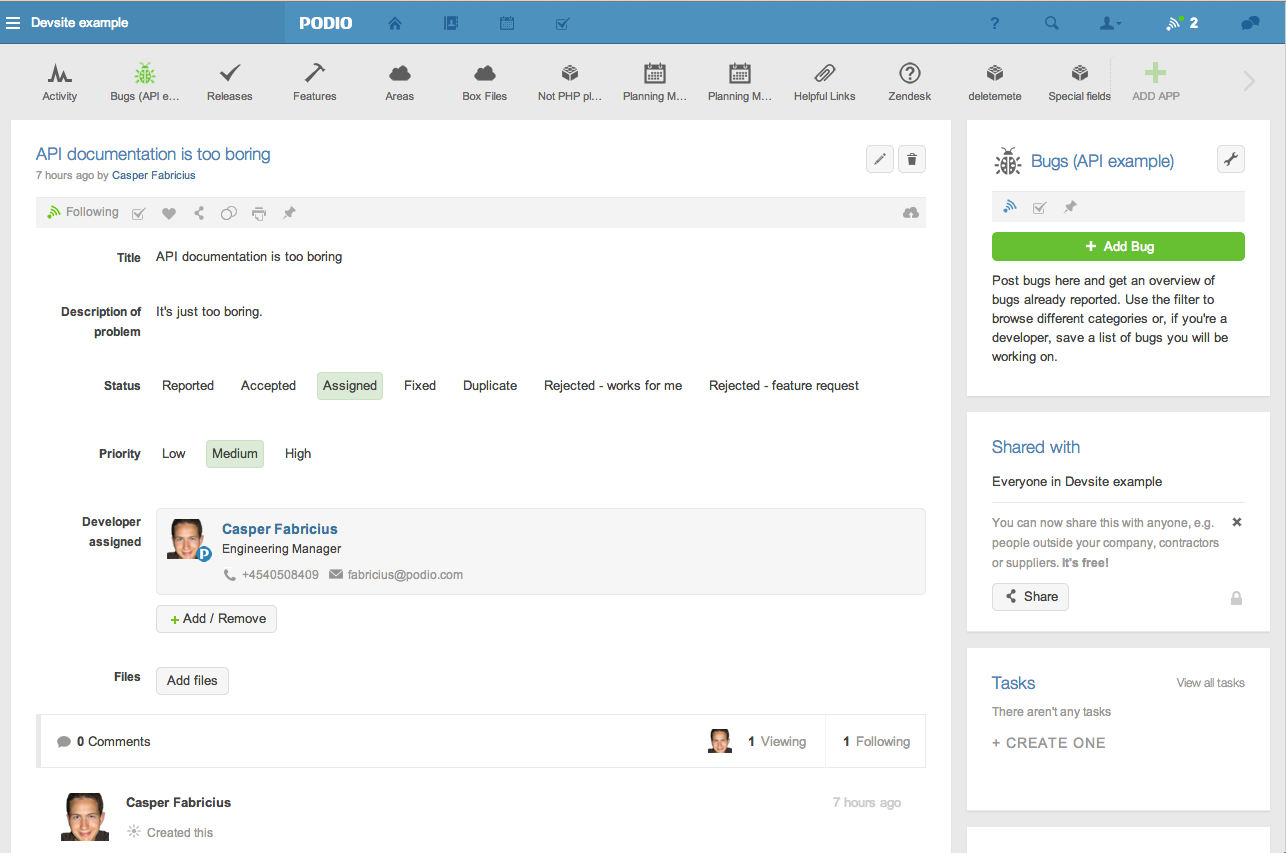Open the Activity app
Image resolution: width=1286 pixels, height=853 pixels.
pos(60,82)
